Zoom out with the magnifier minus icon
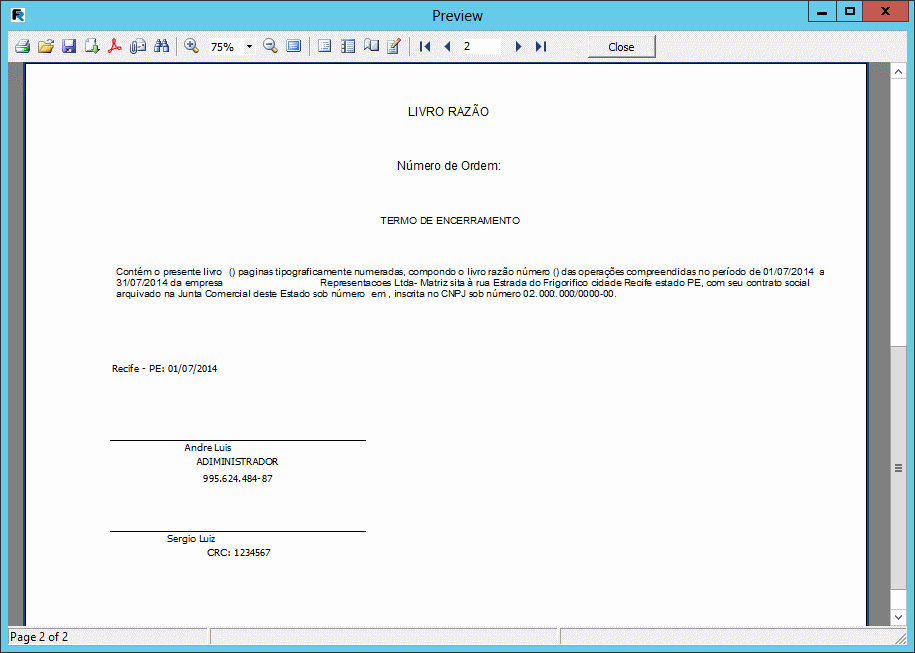Screen dimensions: 915x653 [270, 46]
